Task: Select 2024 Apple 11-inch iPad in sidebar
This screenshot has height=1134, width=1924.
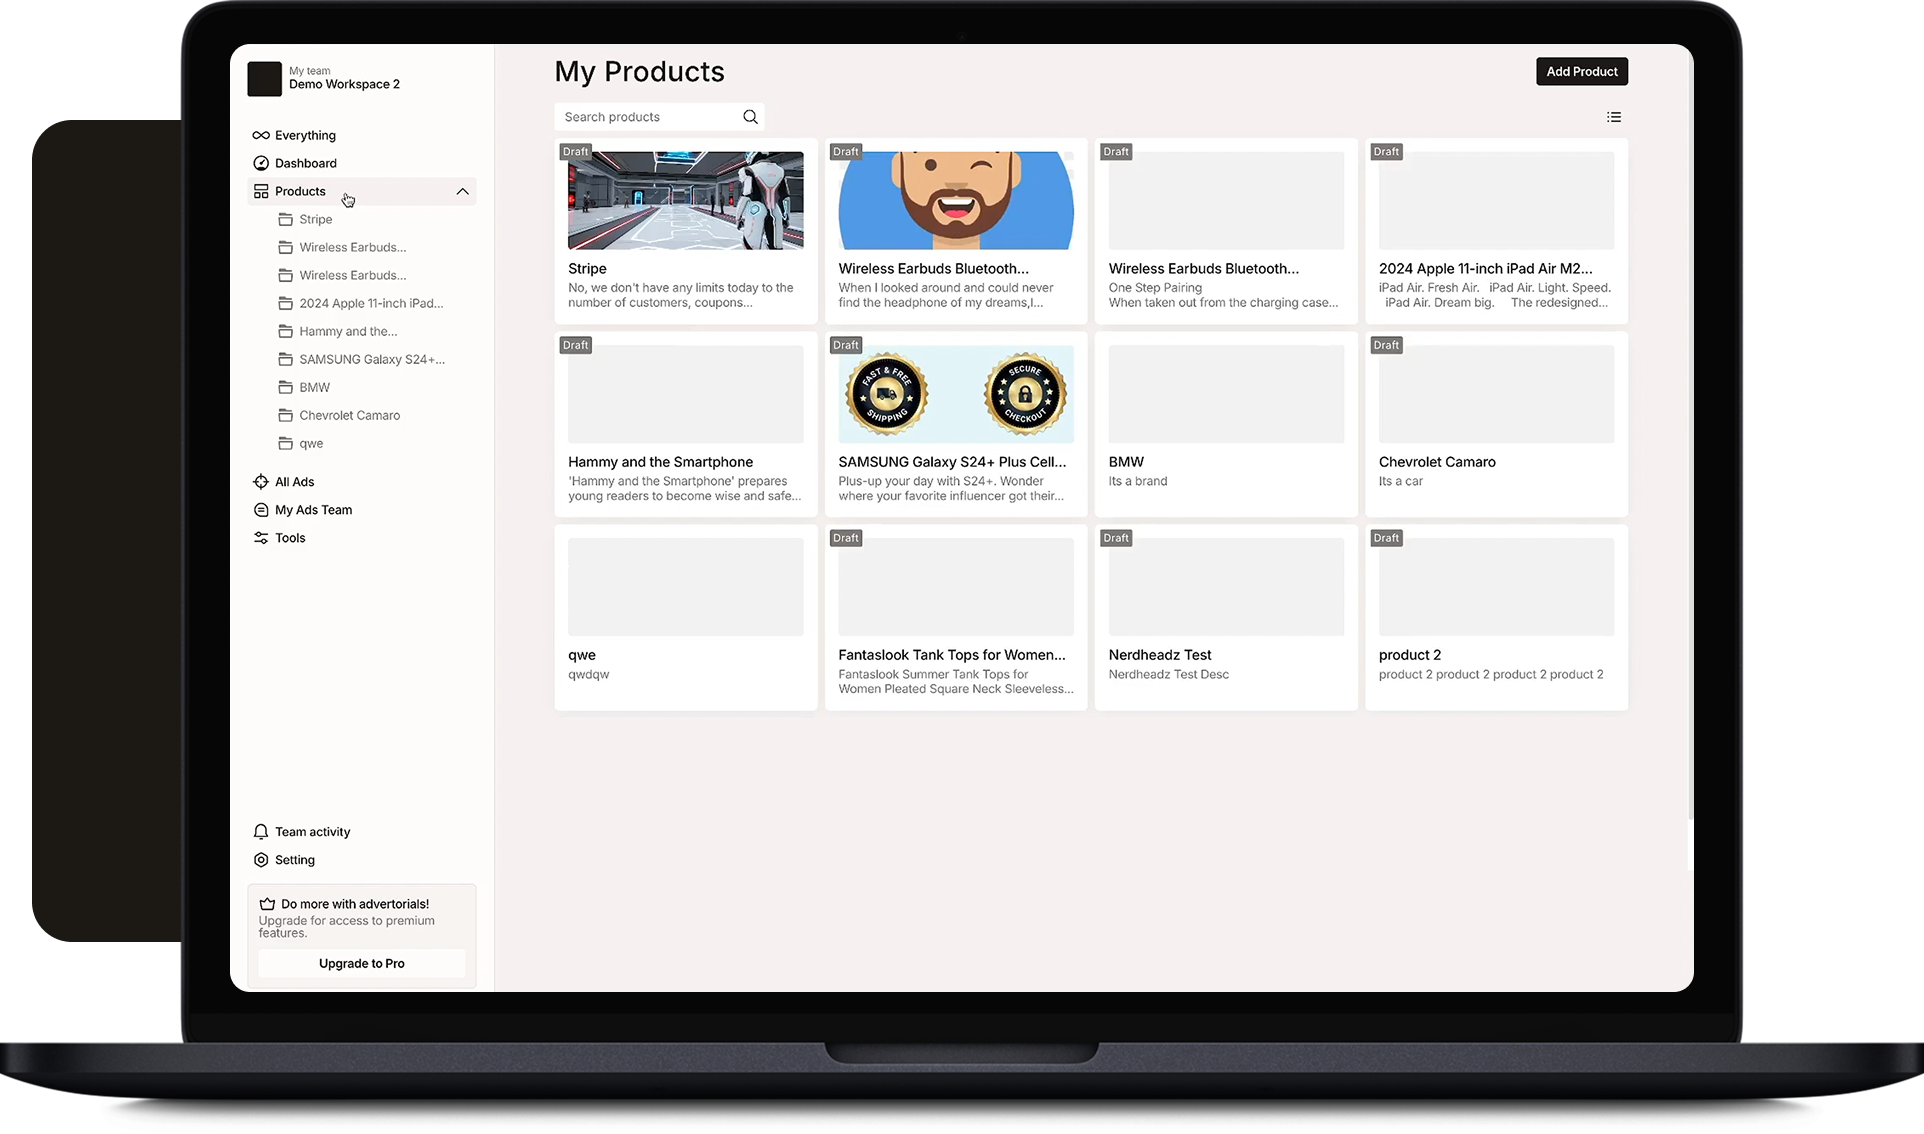Action: point(371,303)
